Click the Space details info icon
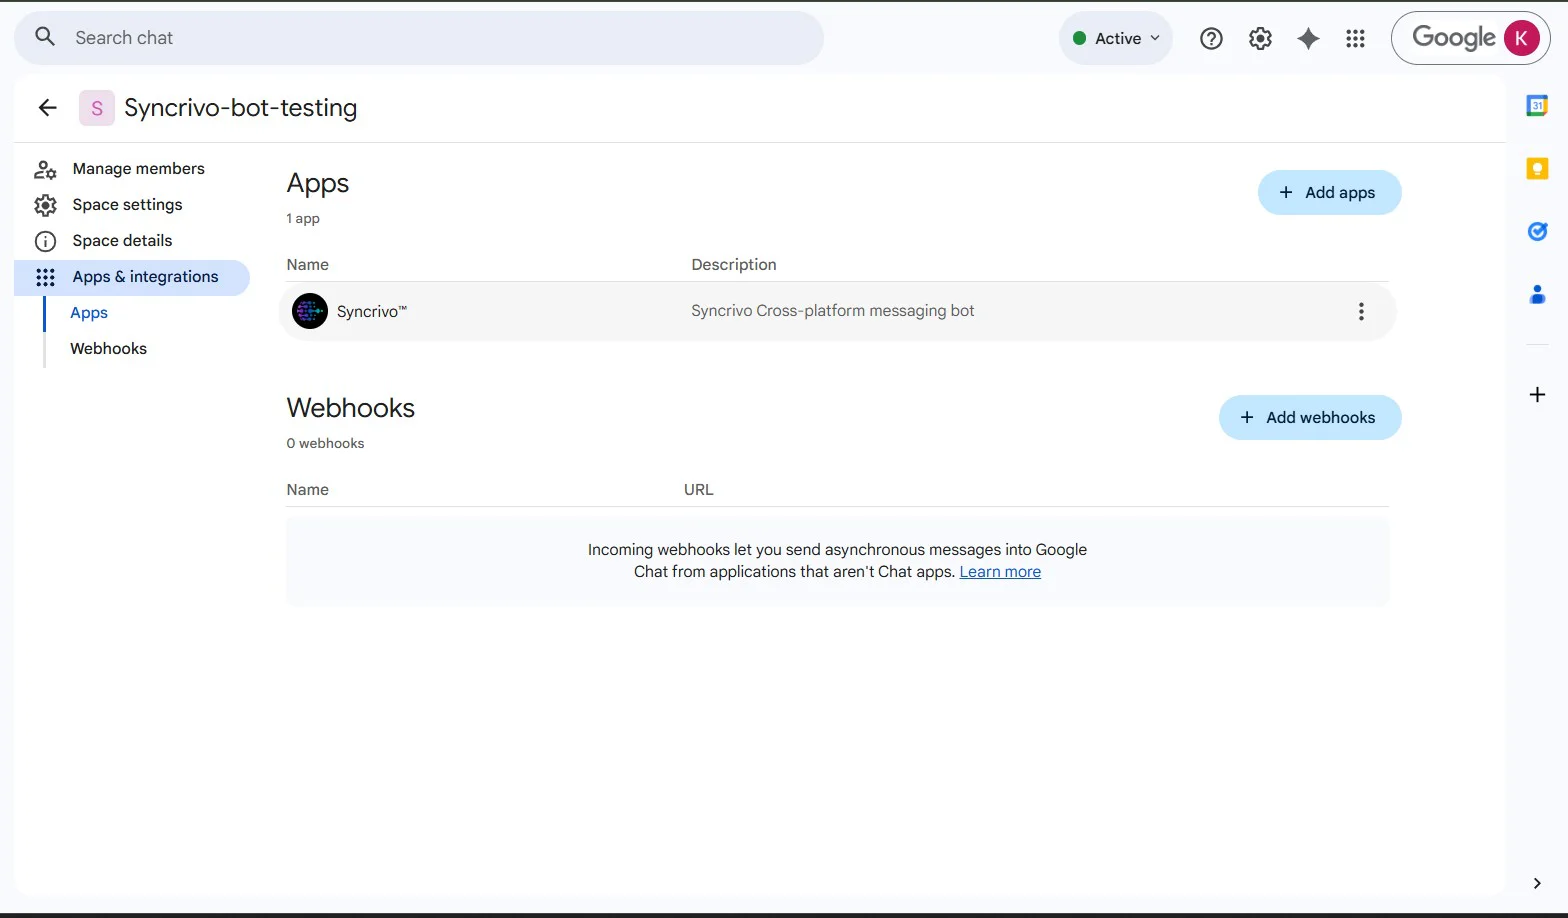The height and width of the screenshot is (918, 1568). pyautogui.click(x=45, y=241)
